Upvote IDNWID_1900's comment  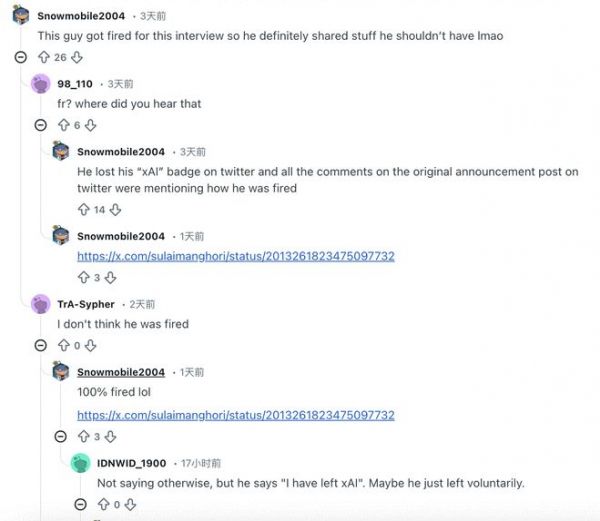click(103, 505)
